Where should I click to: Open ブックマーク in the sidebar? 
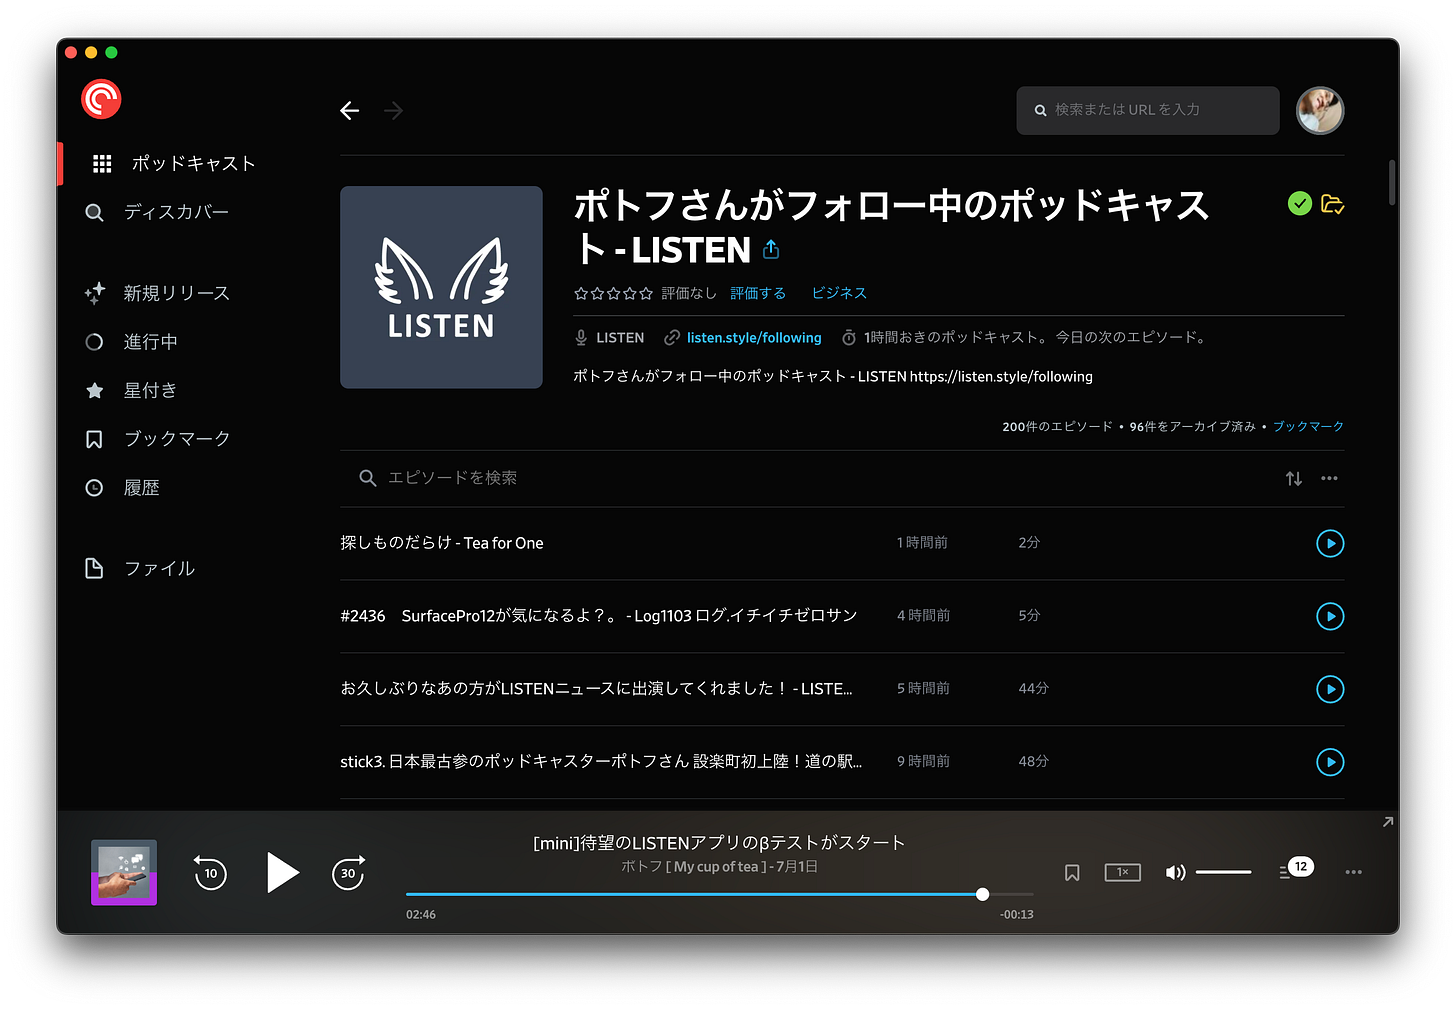(157, 439)
